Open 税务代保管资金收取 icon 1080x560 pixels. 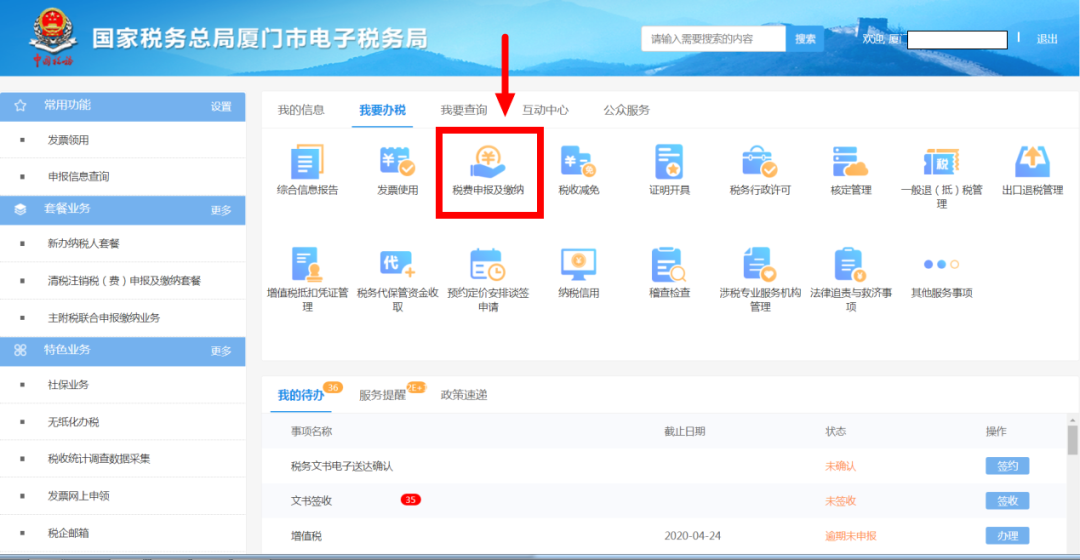397,265
